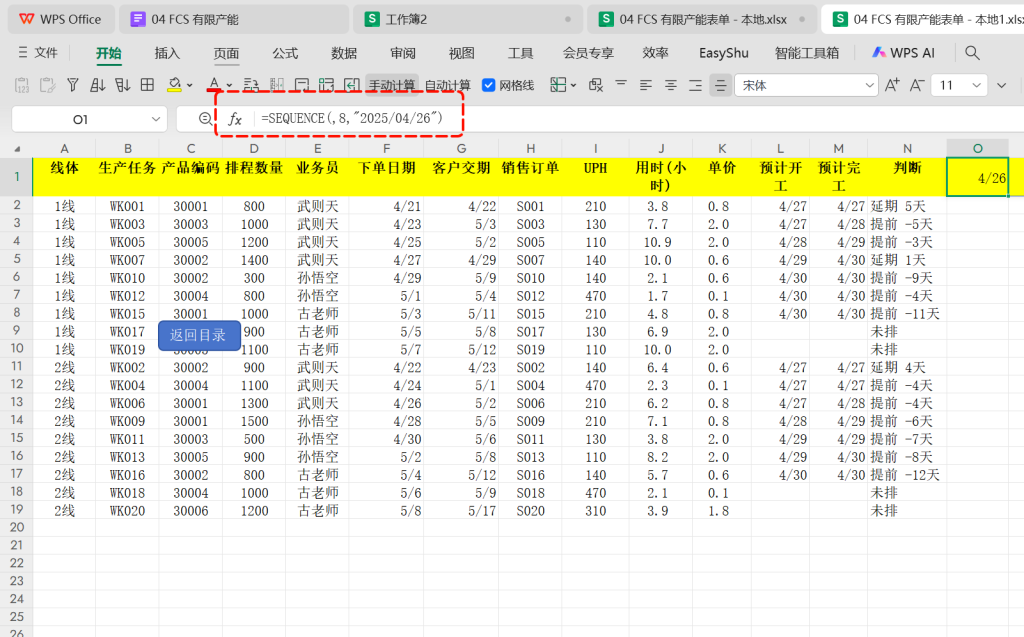Switch to the 页面 ribbon tab
Viewport: 1024px width, 637px height.
pos(226,53)
